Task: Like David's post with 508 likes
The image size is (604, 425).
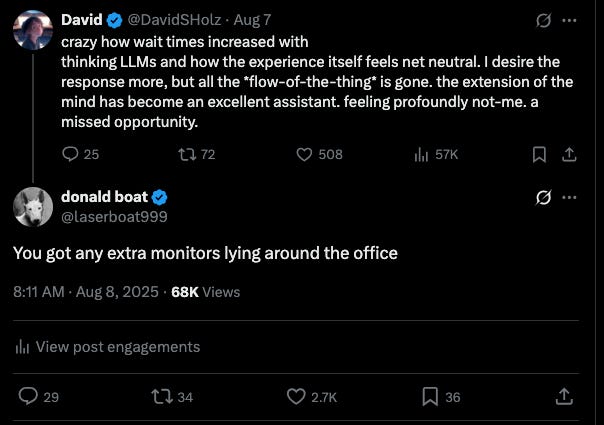Action: pyautogui.click(x=305, y=154)
